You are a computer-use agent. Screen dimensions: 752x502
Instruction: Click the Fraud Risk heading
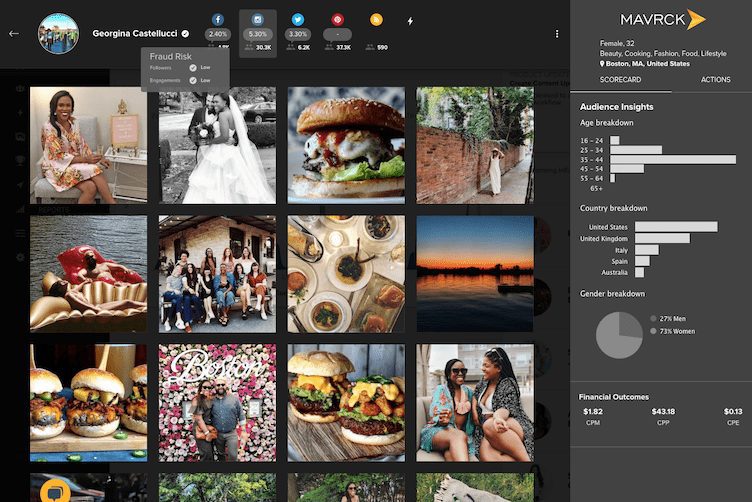170,56
